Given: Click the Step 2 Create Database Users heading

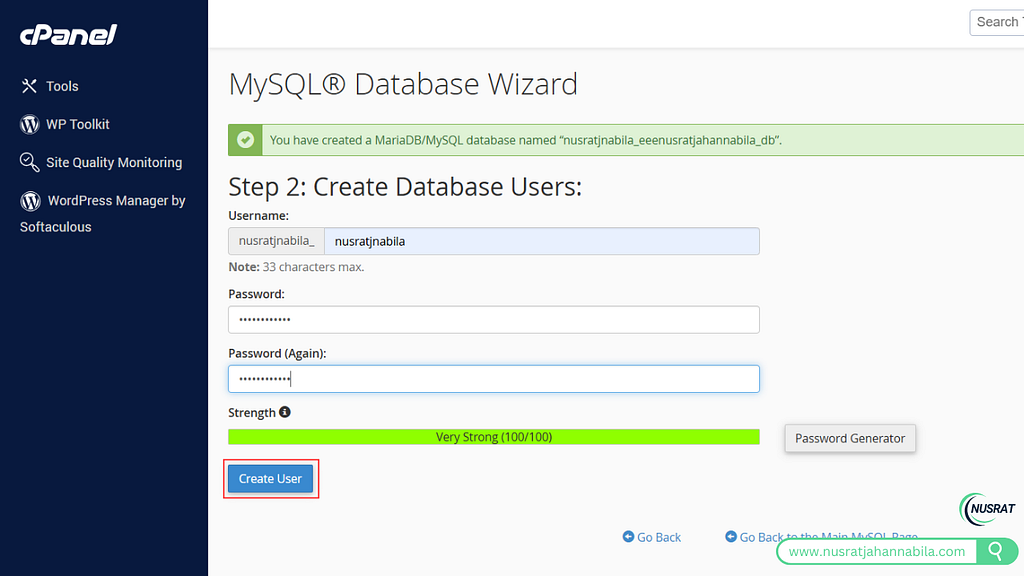Looking at the screenshot, I should 405,187.
